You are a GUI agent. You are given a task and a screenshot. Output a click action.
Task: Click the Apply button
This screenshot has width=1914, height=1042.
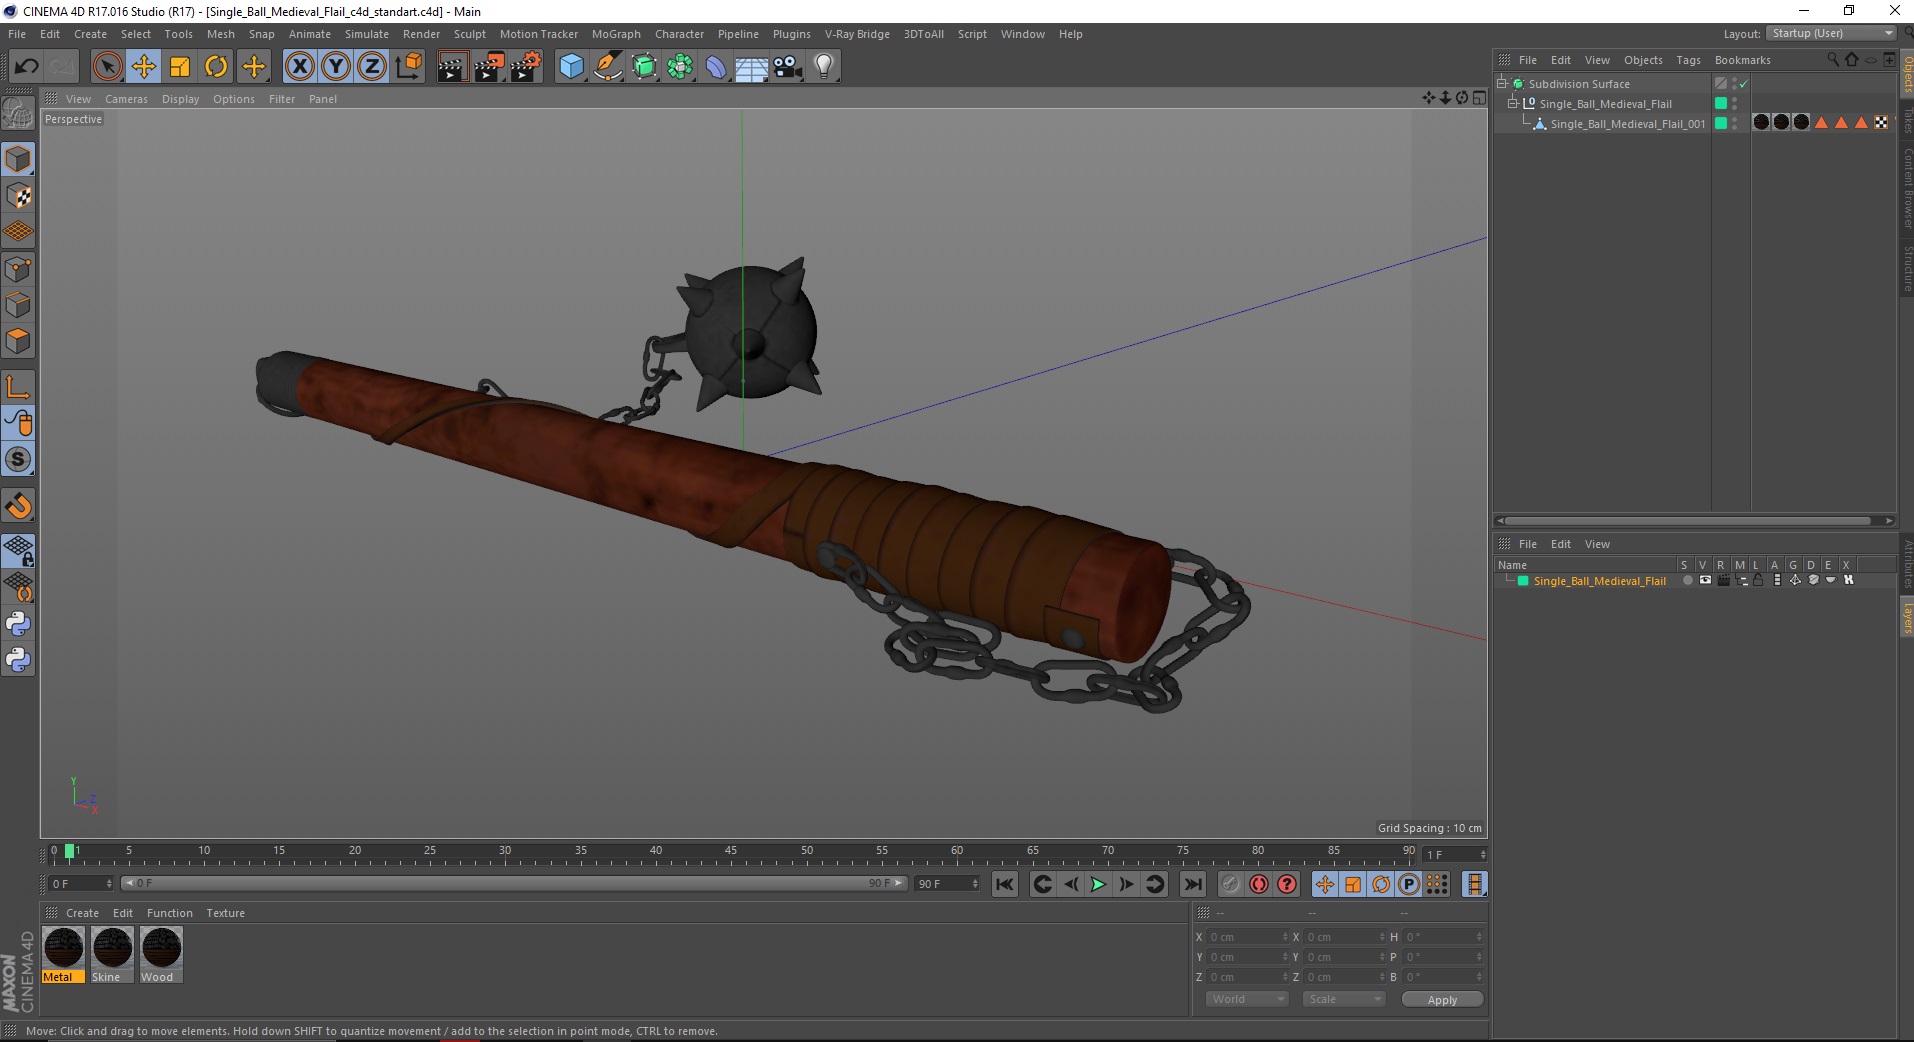[x=1442, y=1000]
